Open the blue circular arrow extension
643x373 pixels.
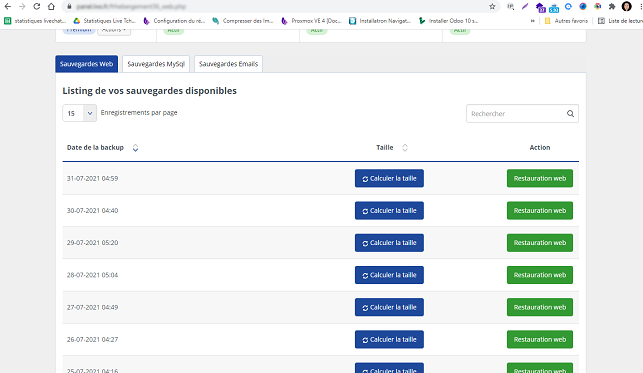pos(568,6)
